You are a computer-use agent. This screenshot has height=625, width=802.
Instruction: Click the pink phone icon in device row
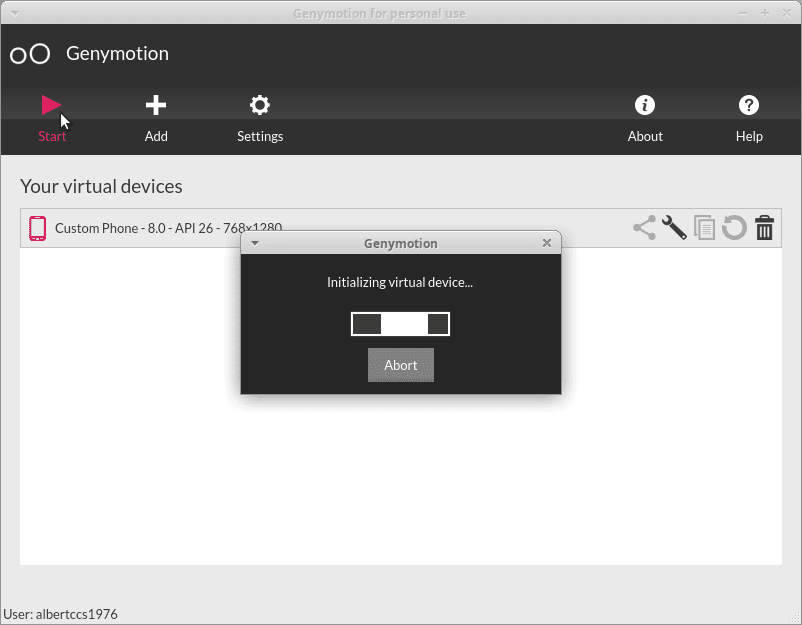[38, 228]
